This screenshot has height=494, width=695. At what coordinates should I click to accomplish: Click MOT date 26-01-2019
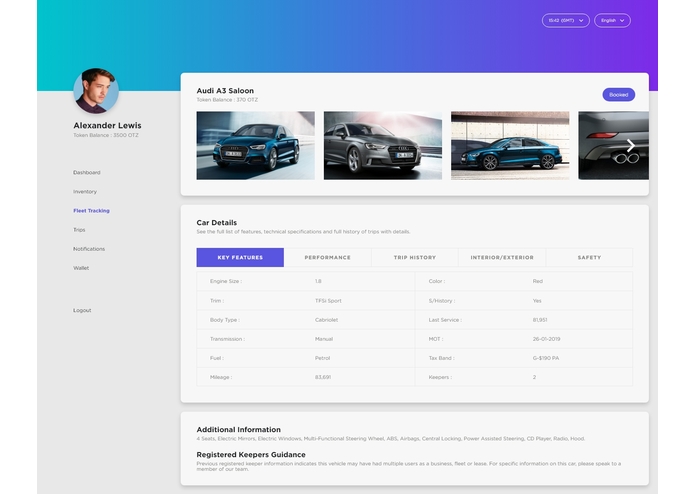pos(547,339)
